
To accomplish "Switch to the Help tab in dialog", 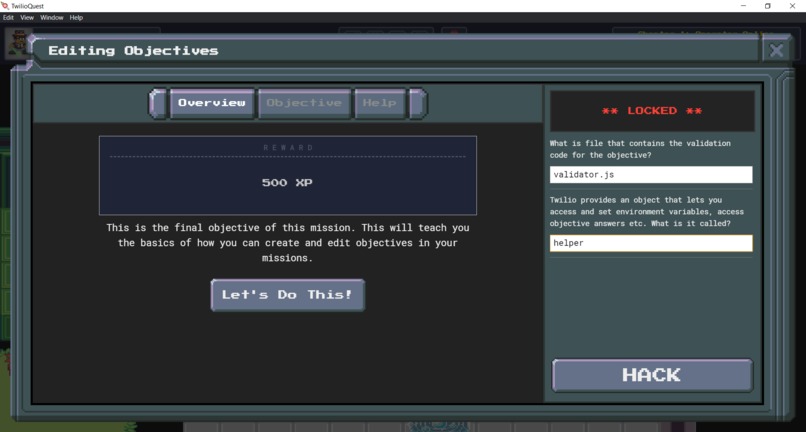I will coord(379,103).
